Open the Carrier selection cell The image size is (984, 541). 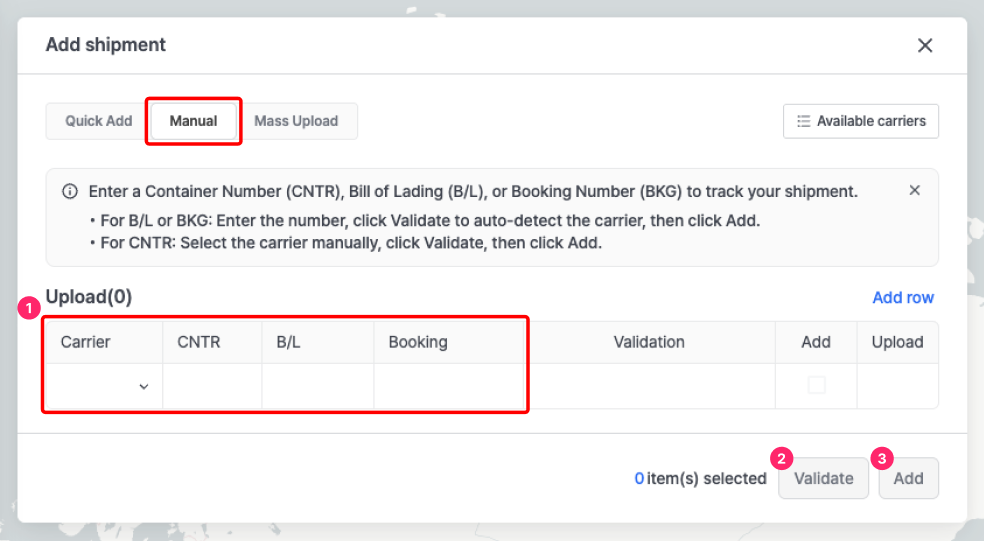tap(104, 386)
